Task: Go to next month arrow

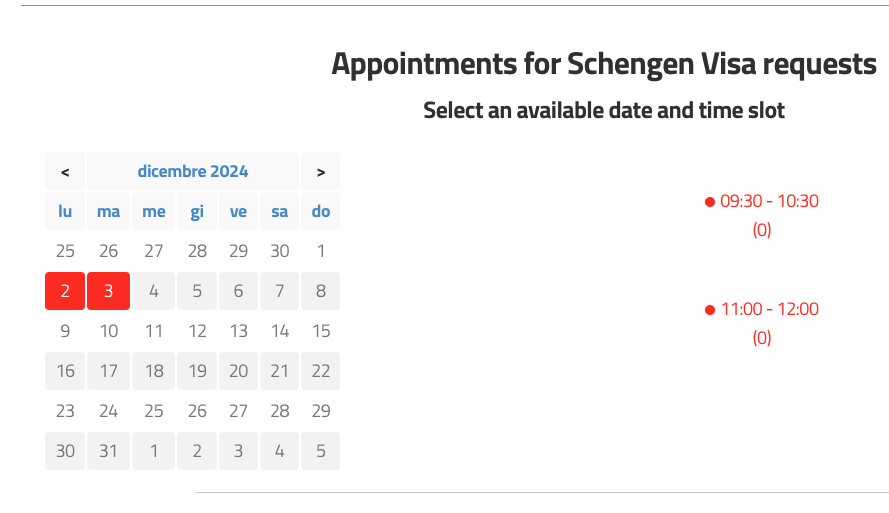Action: pyautogui.click(x=321, y=171)
